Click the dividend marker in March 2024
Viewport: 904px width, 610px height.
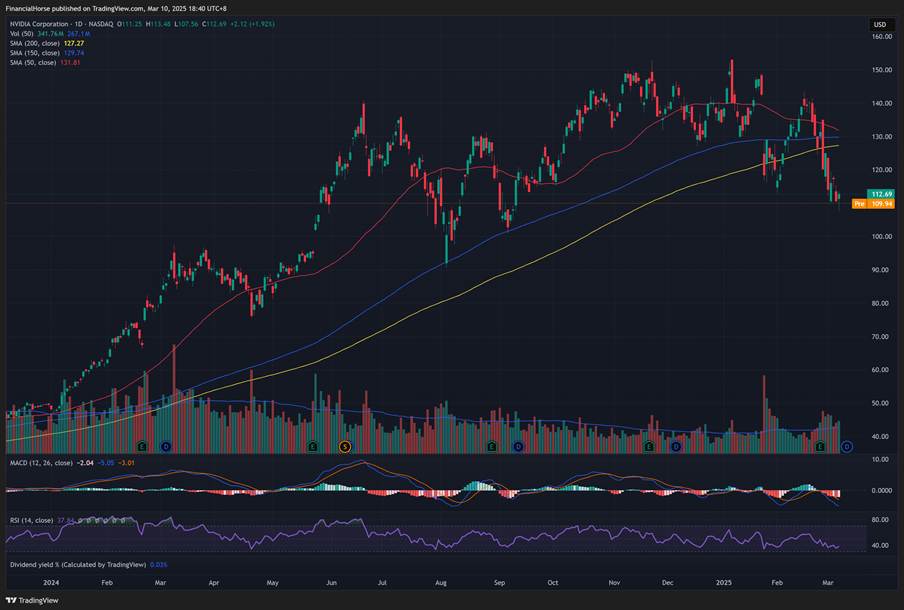click(166, 446)
